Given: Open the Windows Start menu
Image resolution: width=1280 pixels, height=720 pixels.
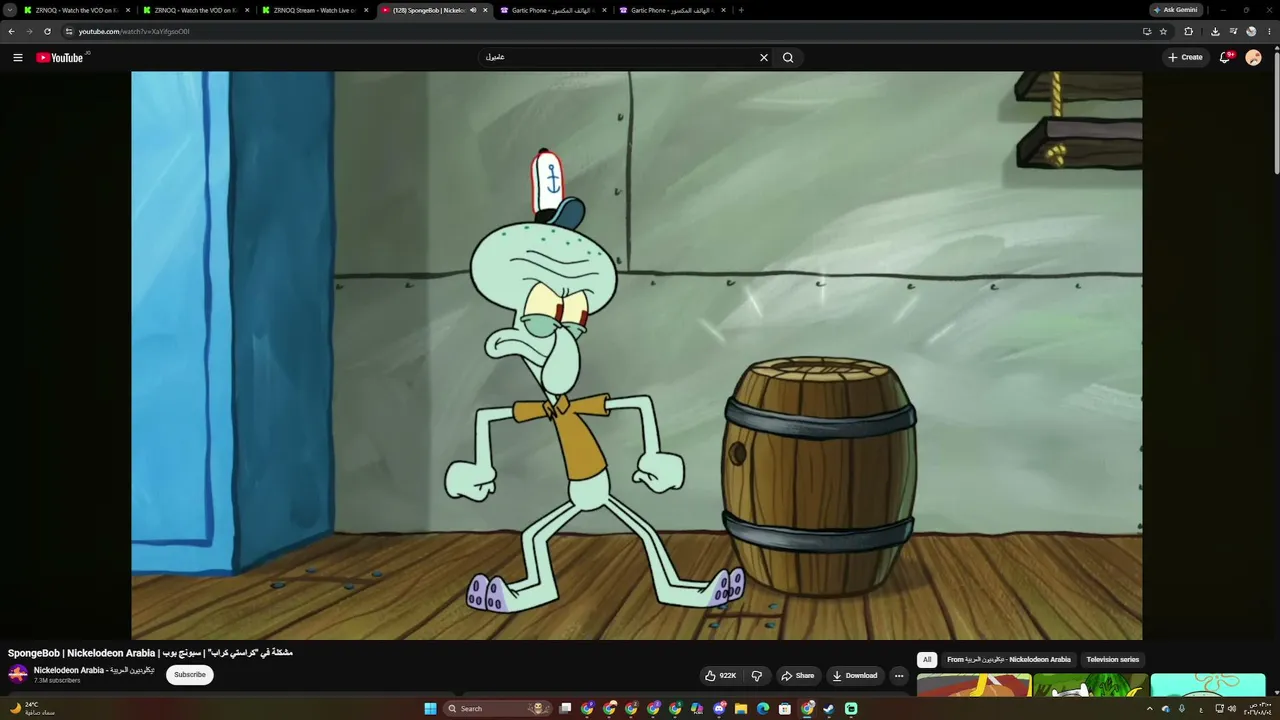Looking at the screenshot, I should coord(430,709).
